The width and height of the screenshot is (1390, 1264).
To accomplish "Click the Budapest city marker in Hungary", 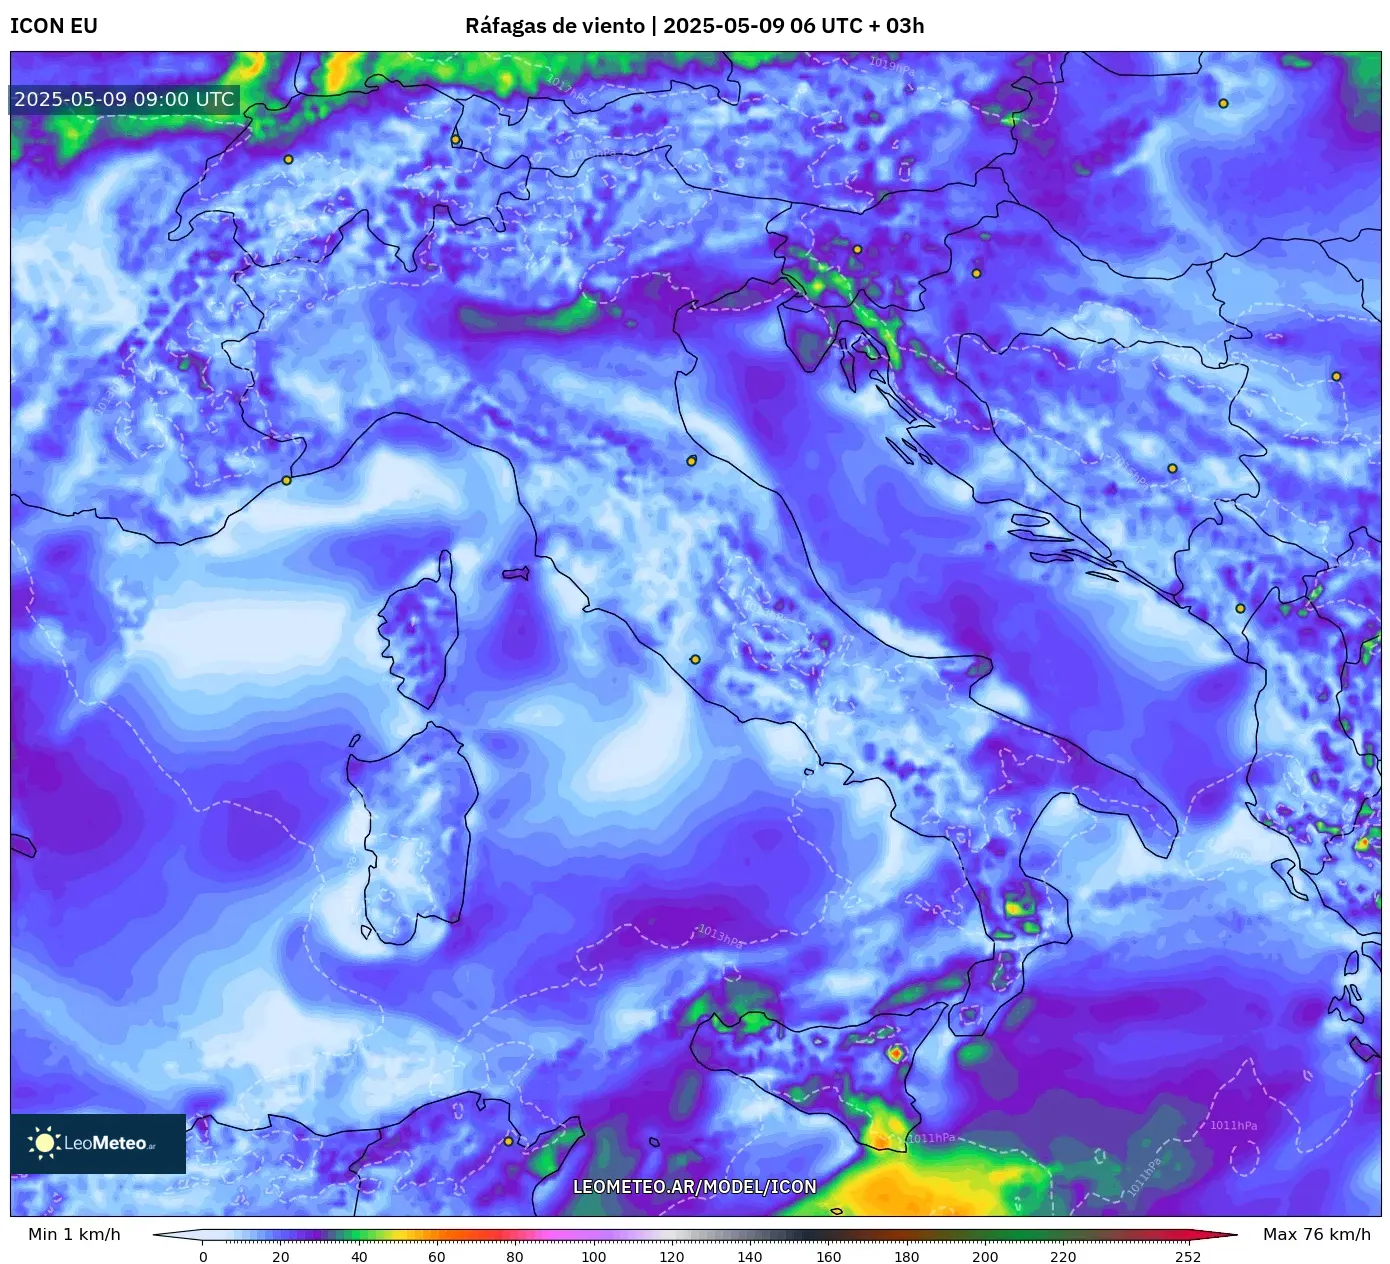I will tap(1223, 103).
